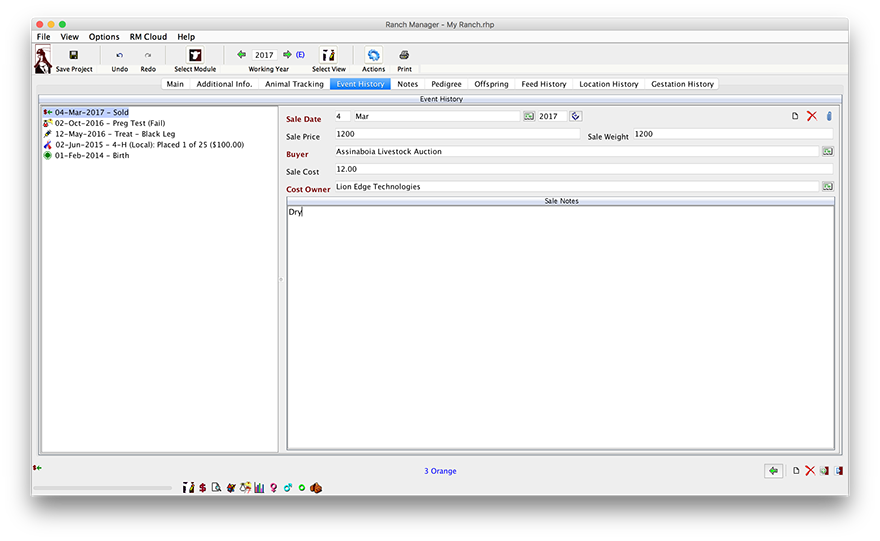Click the Sale Weight input field

point(732,134)
